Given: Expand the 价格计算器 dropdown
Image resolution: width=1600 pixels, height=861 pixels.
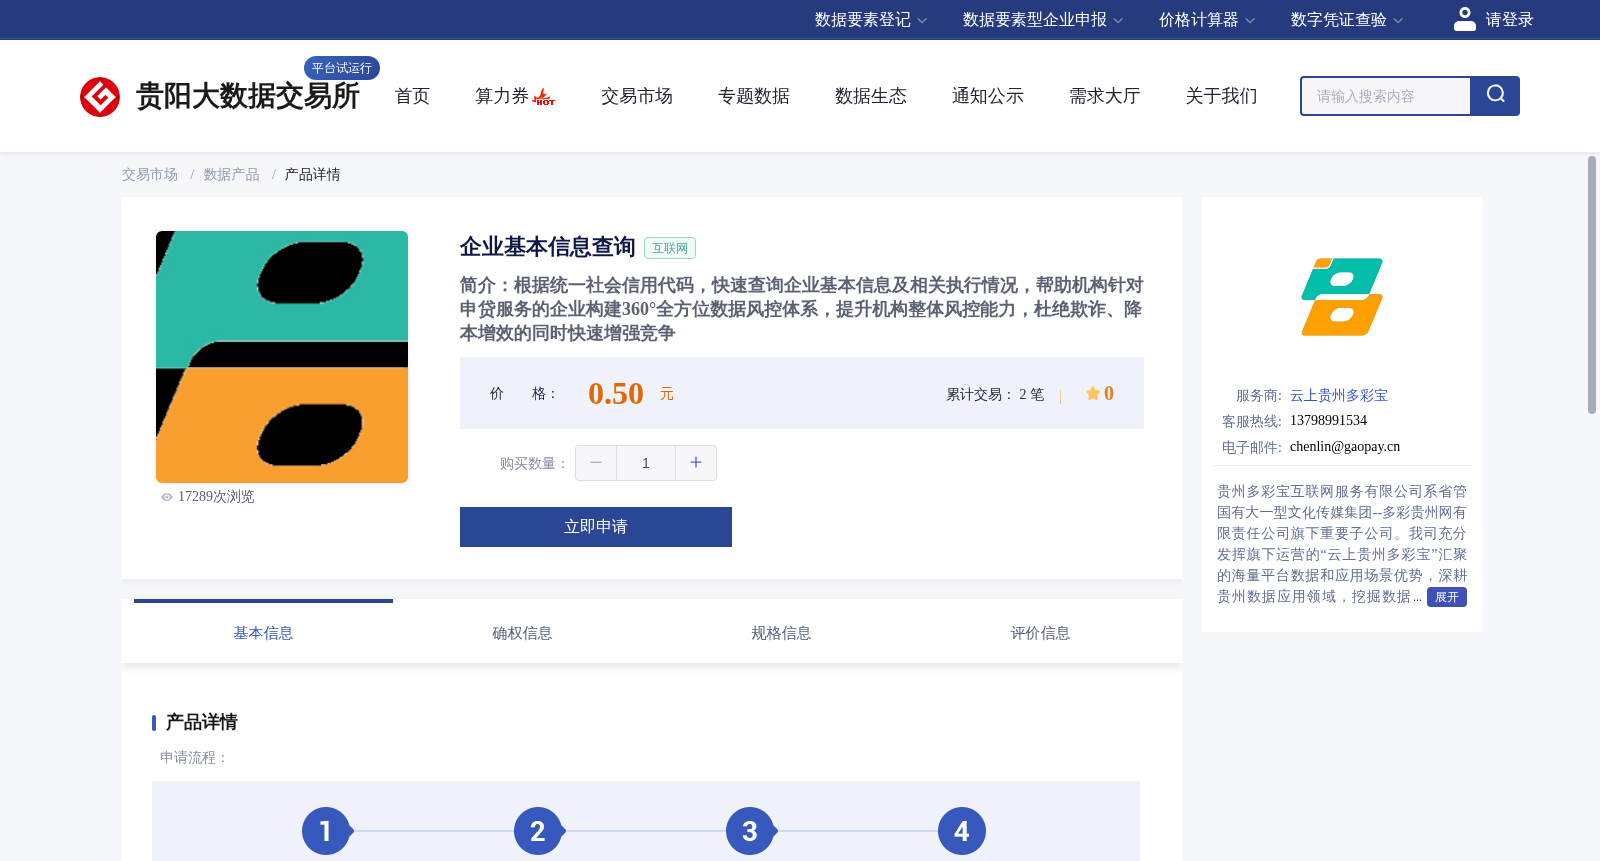Looking at the screenshot, I should point(1207,20).
